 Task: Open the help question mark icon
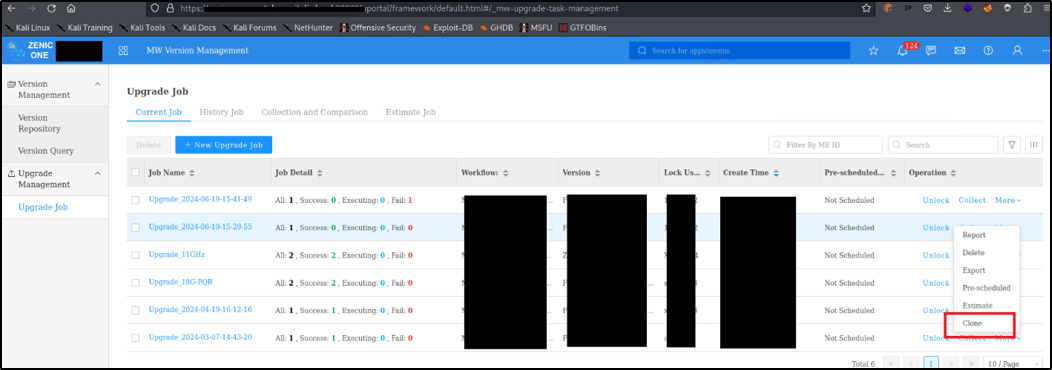tap(988, 50)
